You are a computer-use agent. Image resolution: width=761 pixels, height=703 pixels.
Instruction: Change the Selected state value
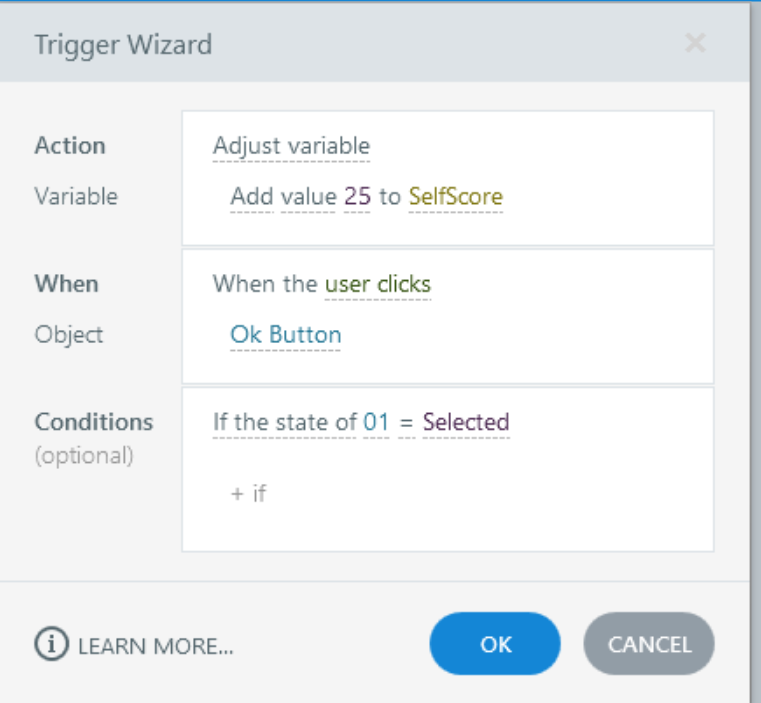click(x=465, y=422)
